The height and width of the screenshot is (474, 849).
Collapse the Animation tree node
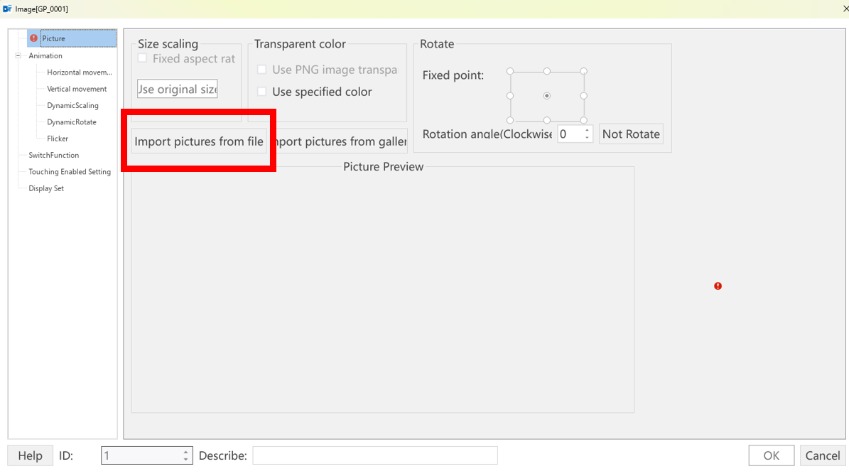[18, 55]
